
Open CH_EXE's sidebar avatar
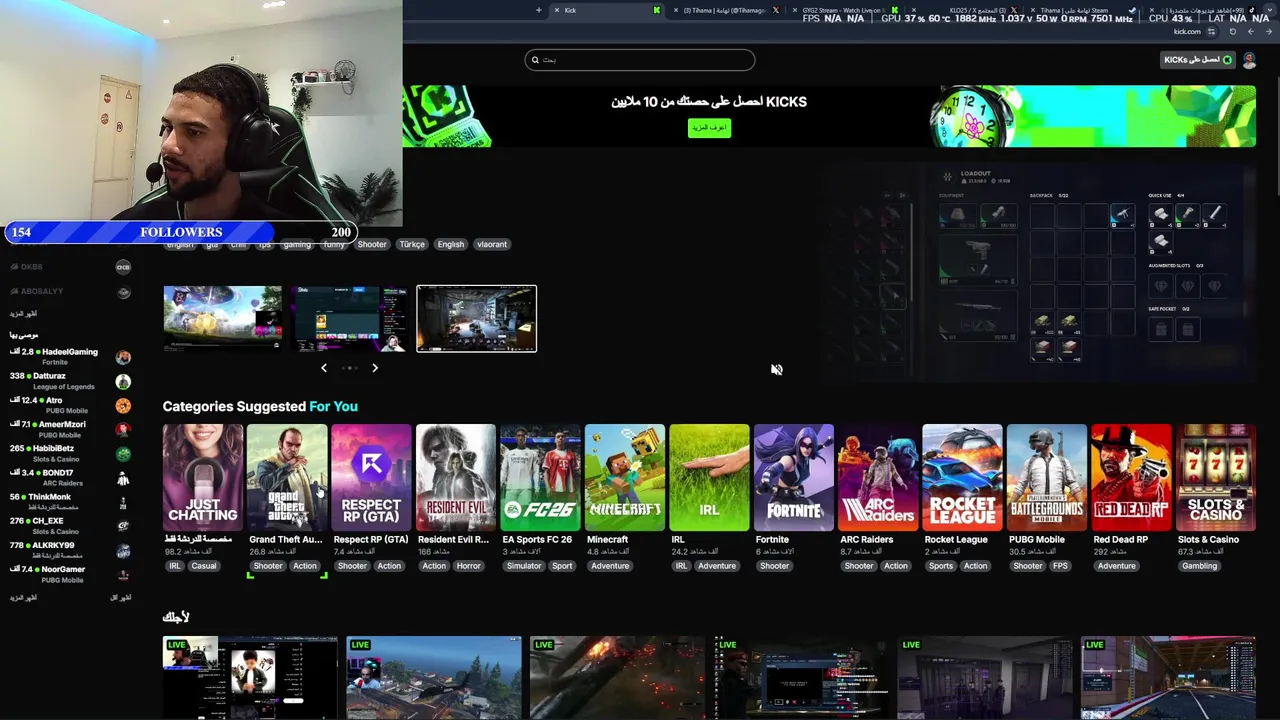[x=123, y=526]
